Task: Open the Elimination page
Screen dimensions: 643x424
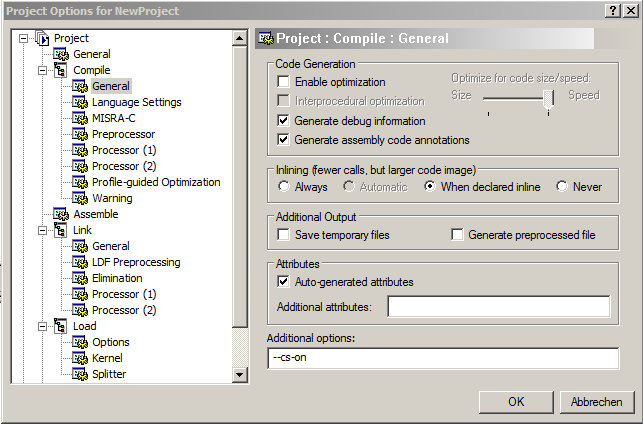Action: point(117,278)
